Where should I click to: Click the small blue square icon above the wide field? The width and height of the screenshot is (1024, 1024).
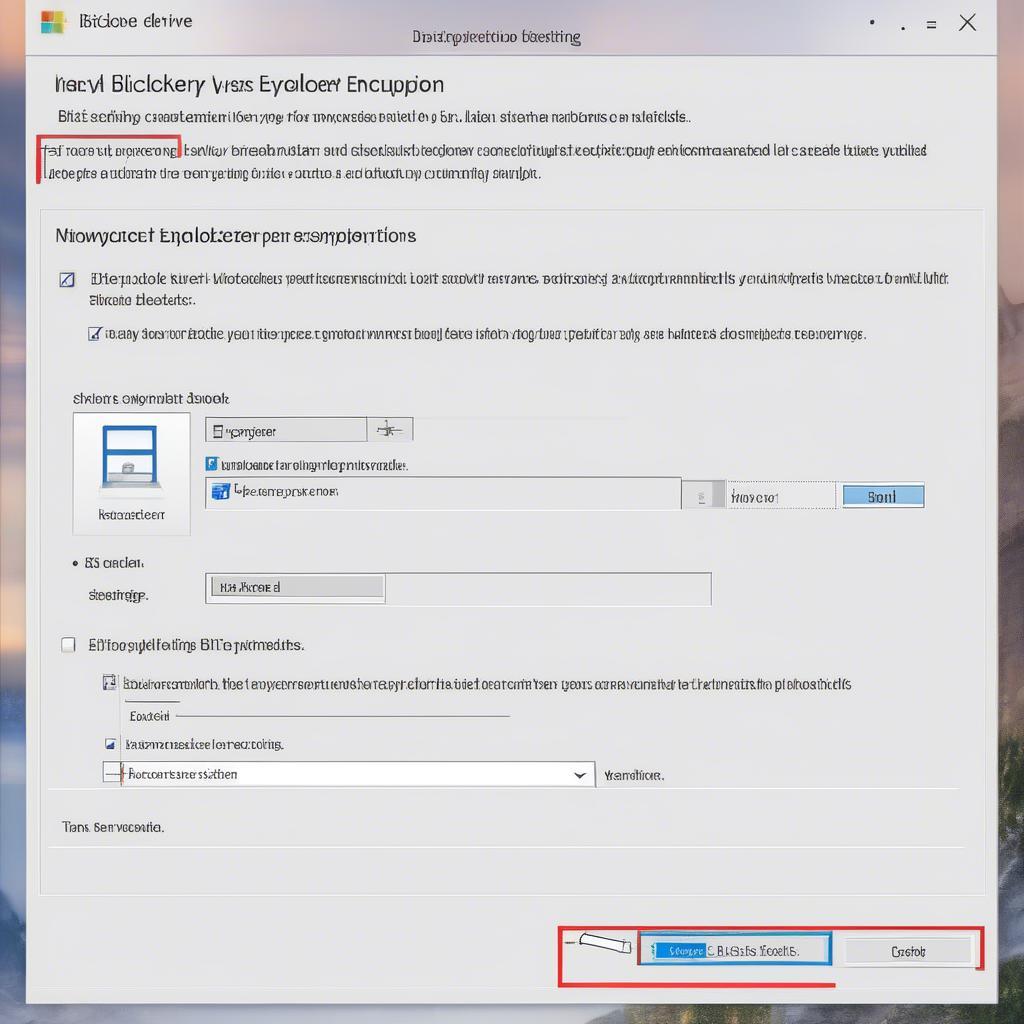point(212,464)
